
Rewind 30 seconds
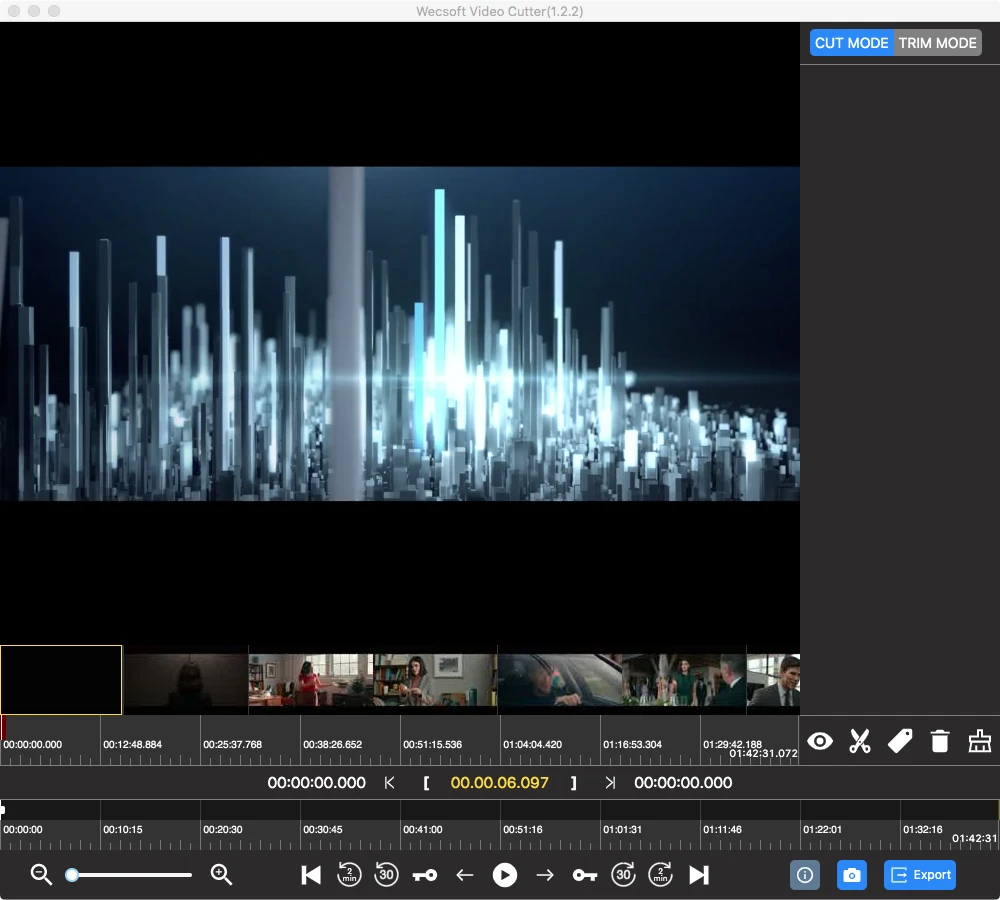coord(386,874)
